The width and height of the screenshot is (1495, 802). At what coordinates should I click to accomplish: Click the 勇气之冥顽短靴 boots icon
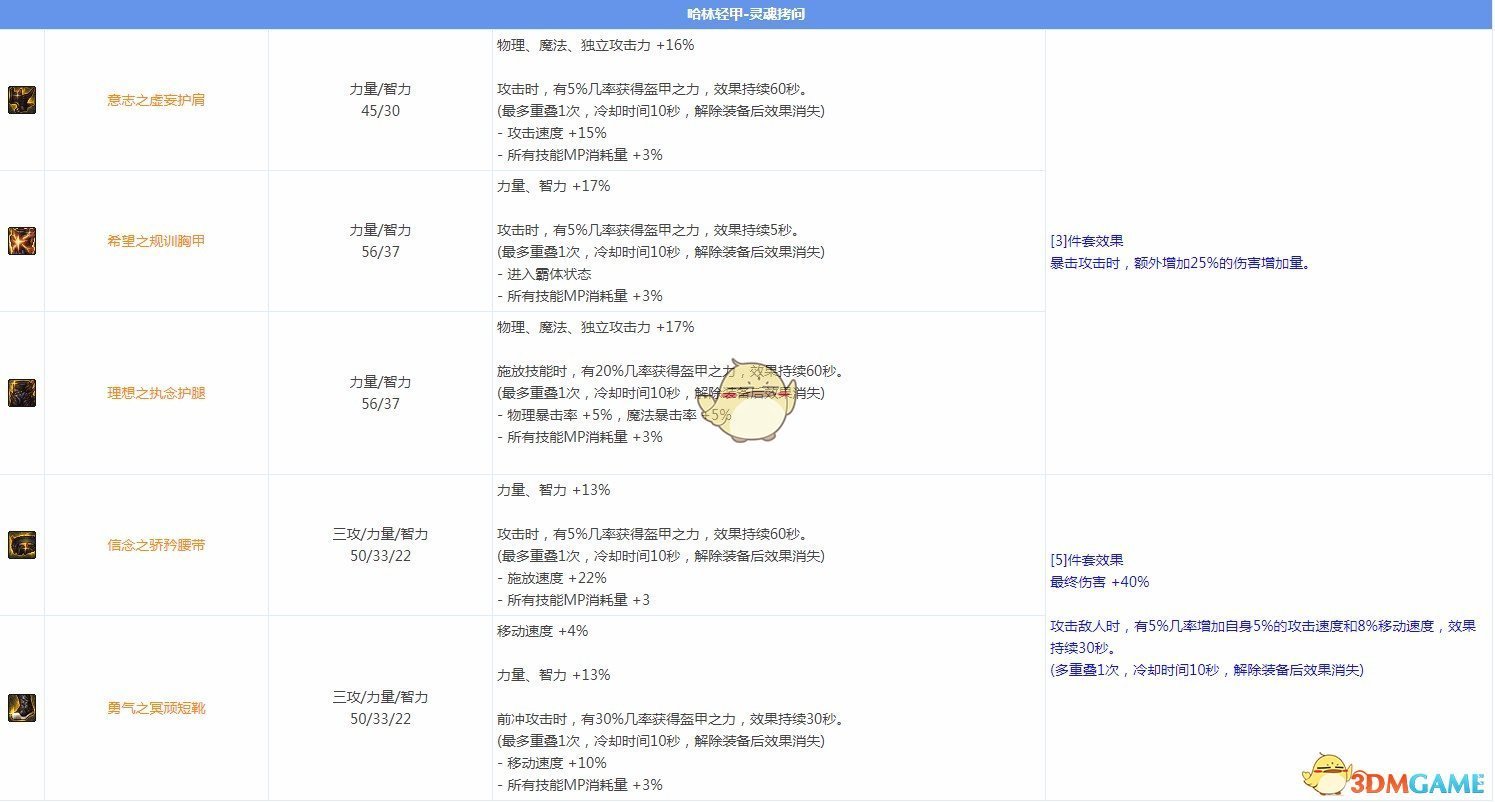[21, 707]
